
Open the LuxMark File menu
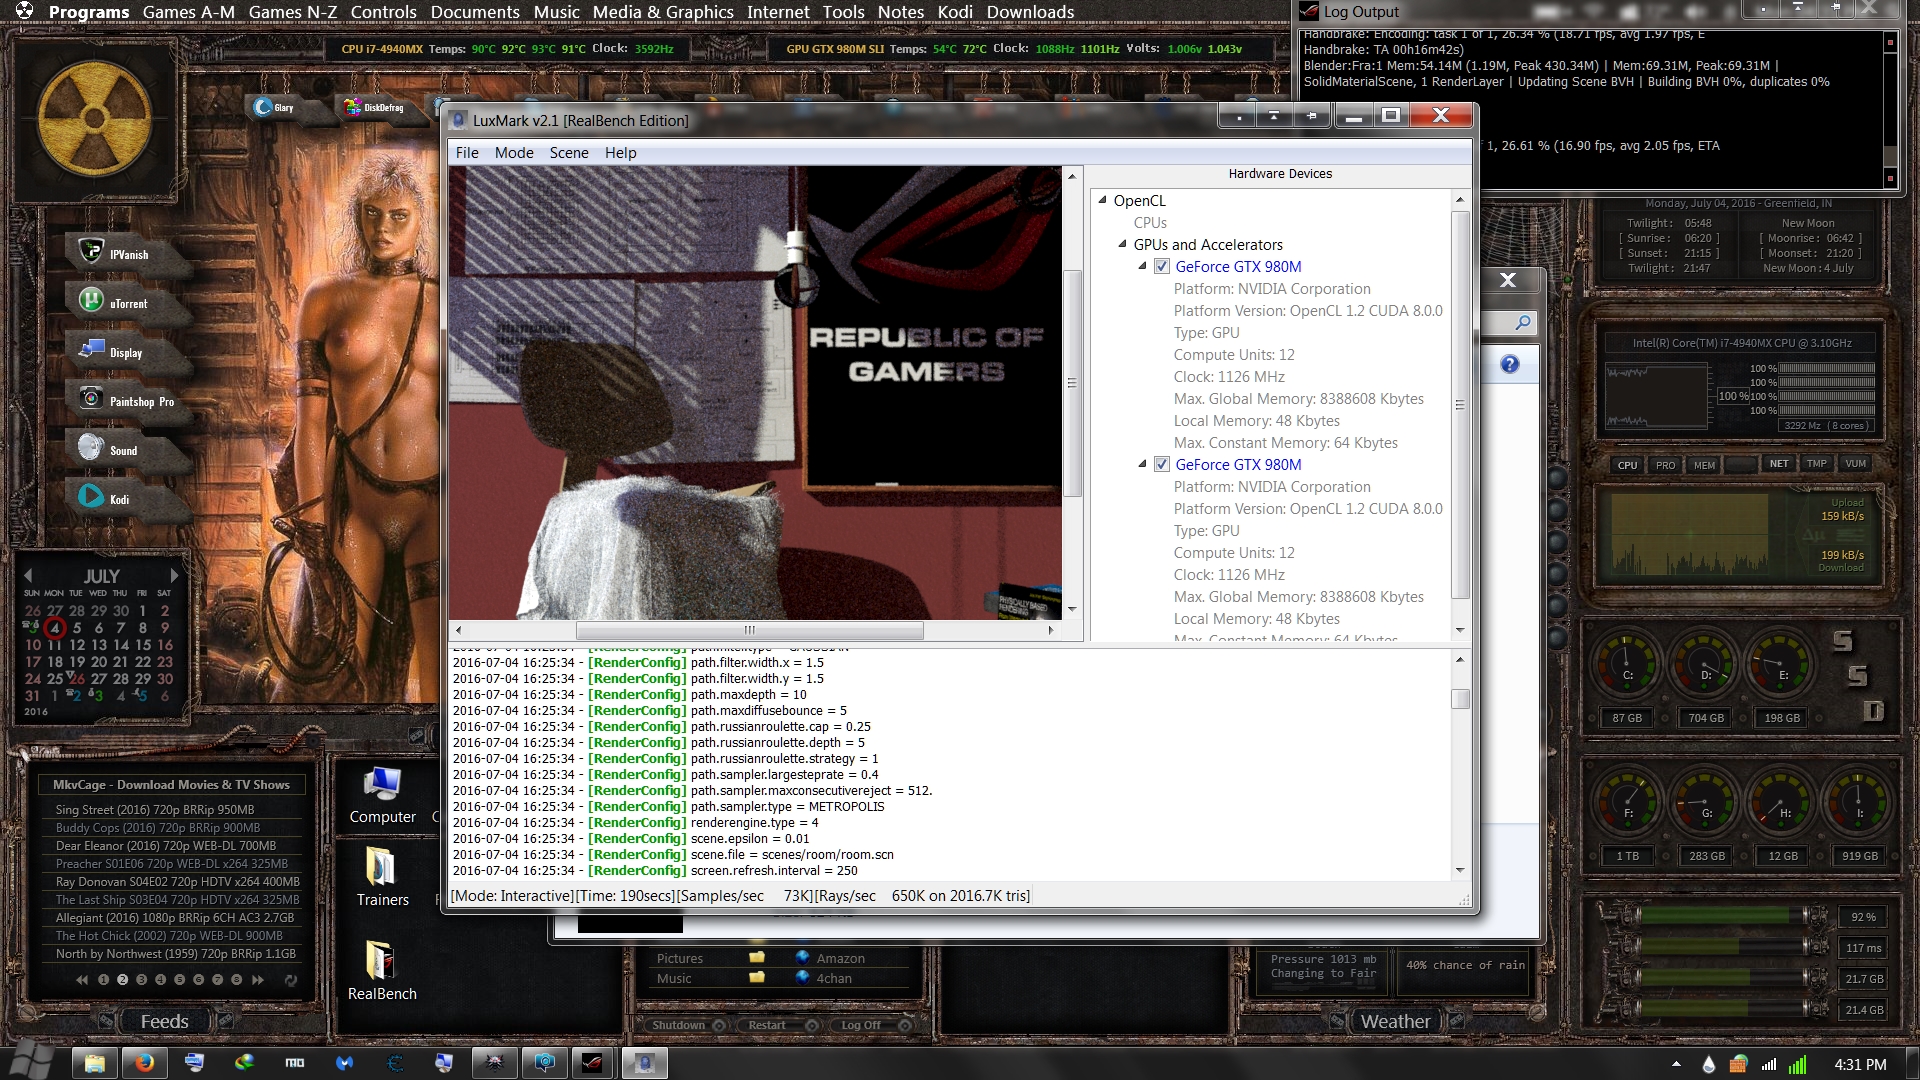coord(467,152)
